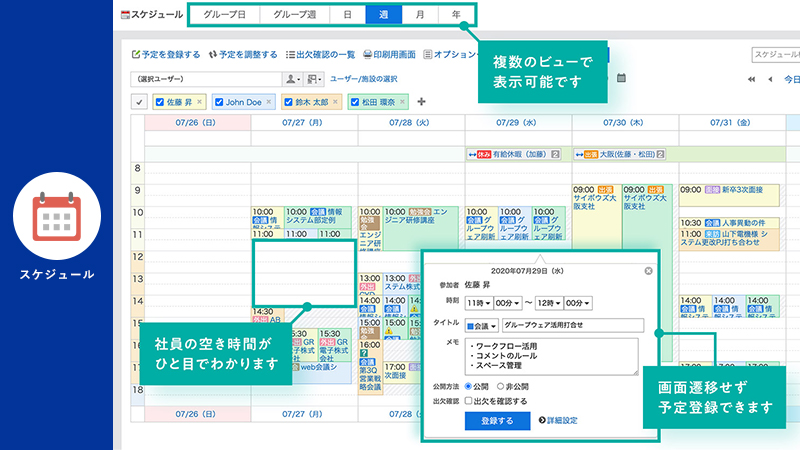Click the title field グループウェア活用打合せ
The width and height of the screenshot is (800, 450).
573,325
